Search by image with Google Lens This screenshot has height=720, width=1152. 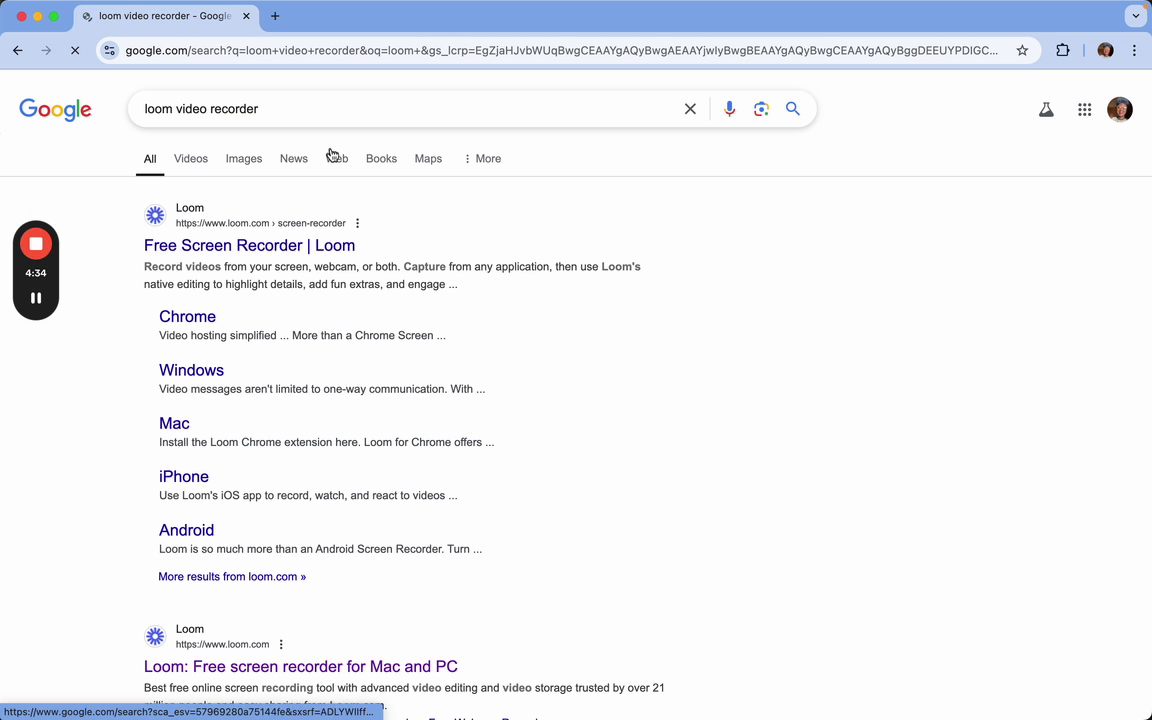[761, 109]
